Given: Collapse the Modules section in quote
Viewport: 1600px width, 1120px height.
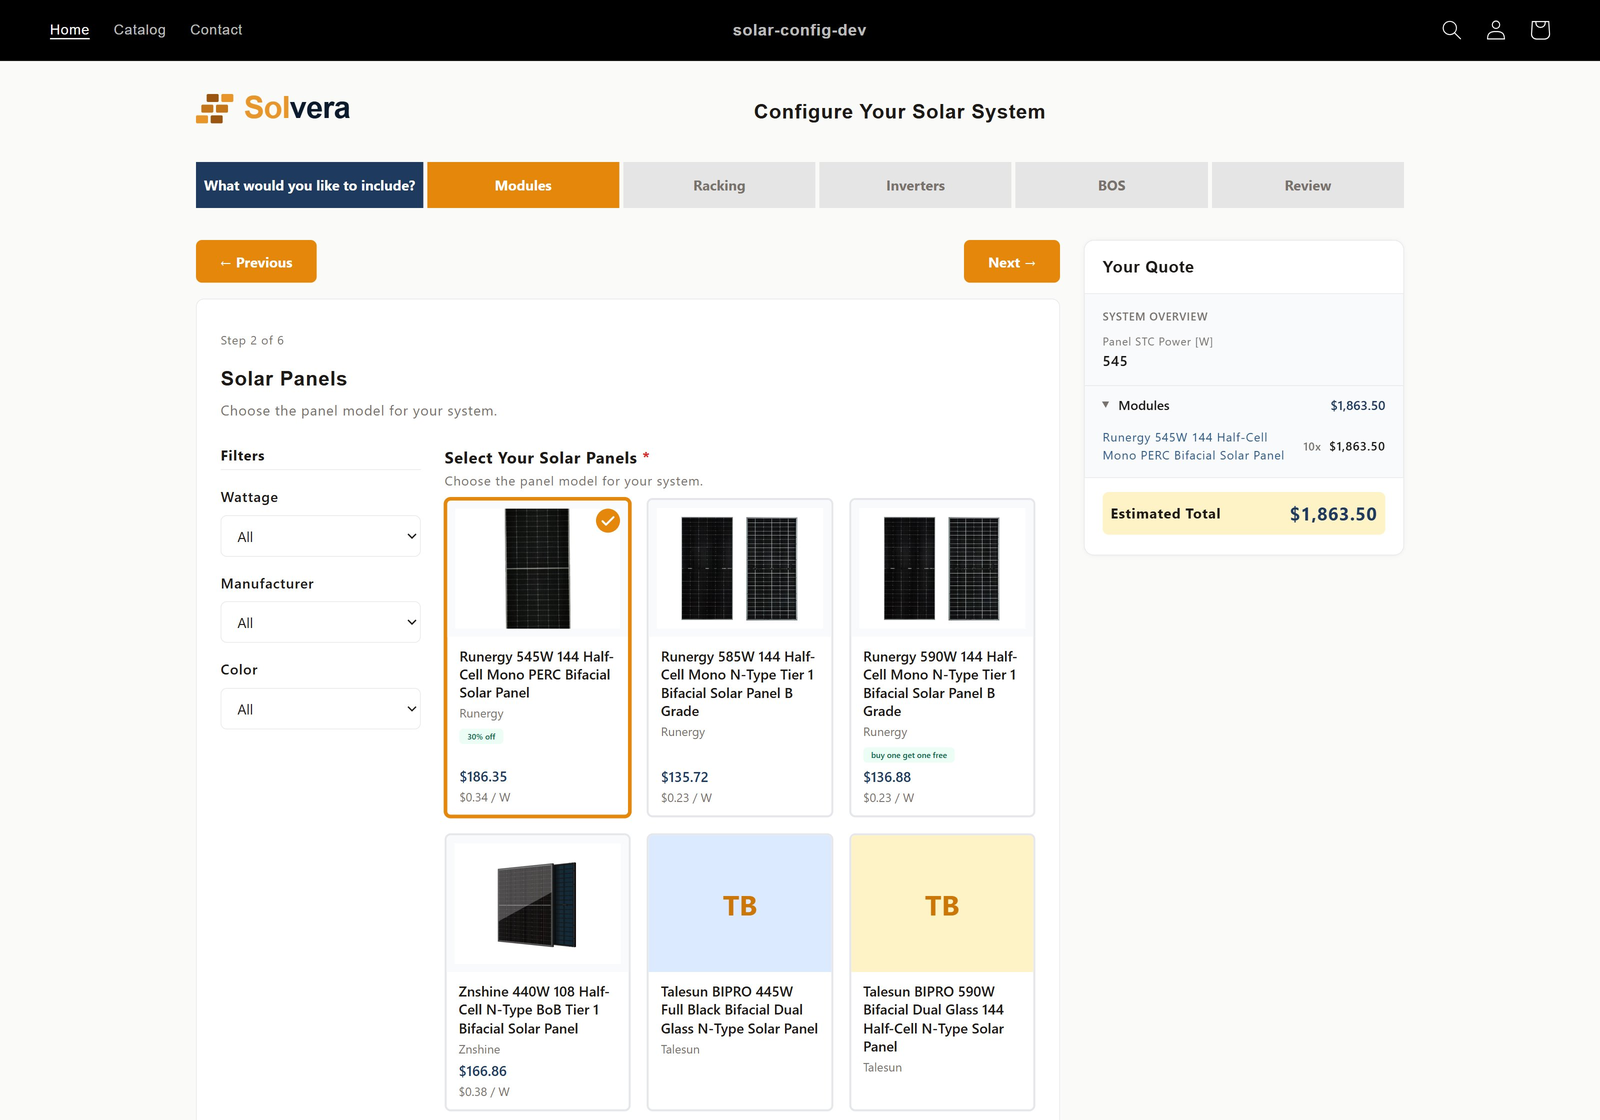Looking at the screenshot, I should pos(1105,405).
